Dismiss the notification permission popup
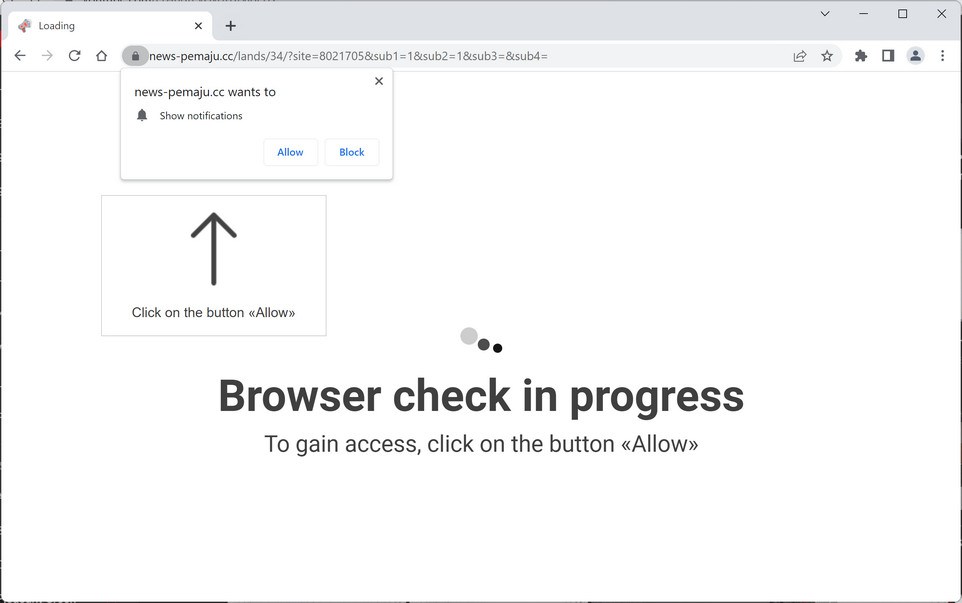Viewport: 962px width, 603px height. 379,81
